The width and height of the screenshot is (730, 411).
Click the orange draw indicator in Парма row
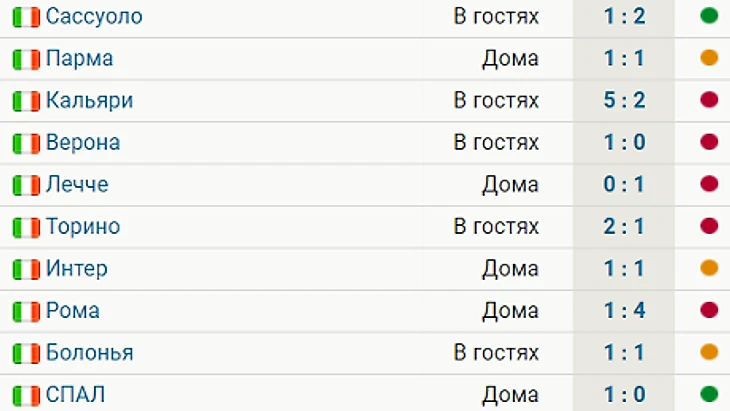[709, 58]
